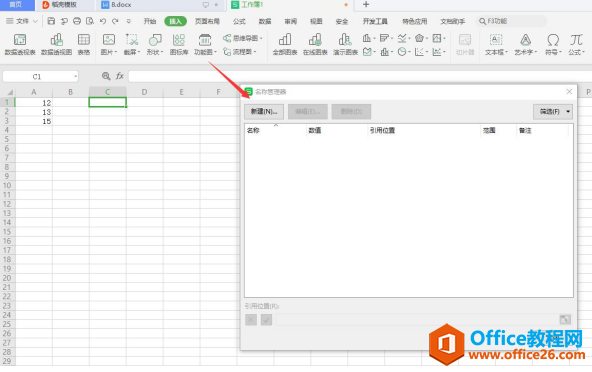This screenshot has height=372, width=592.
Task: Insert a line chart
Action: (402, 38)
